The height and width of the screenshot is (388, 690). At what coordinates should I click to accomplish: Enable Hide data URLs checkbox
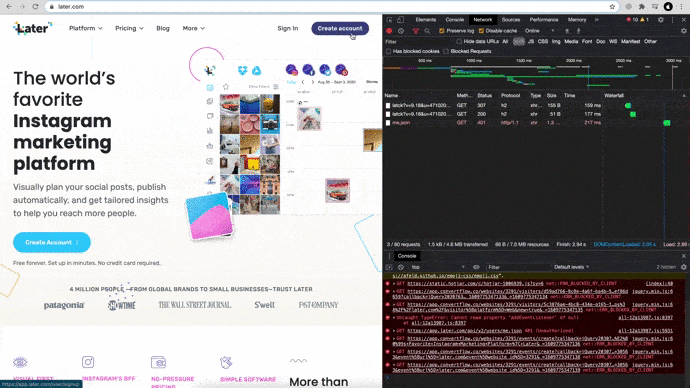pyautogui.click(x=459, y=41)
